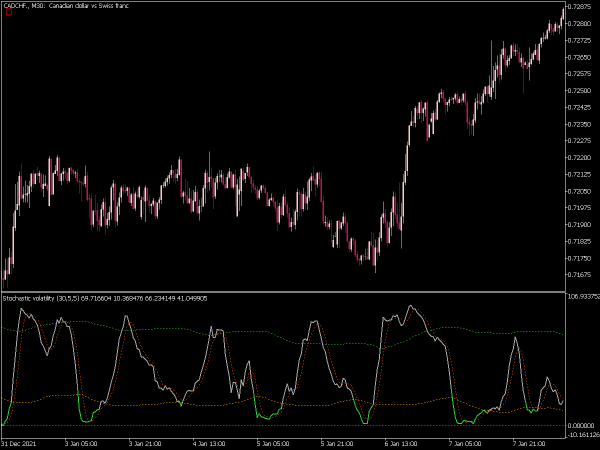
Task: Click the 0.71675 price label
Action: (579, 275)
